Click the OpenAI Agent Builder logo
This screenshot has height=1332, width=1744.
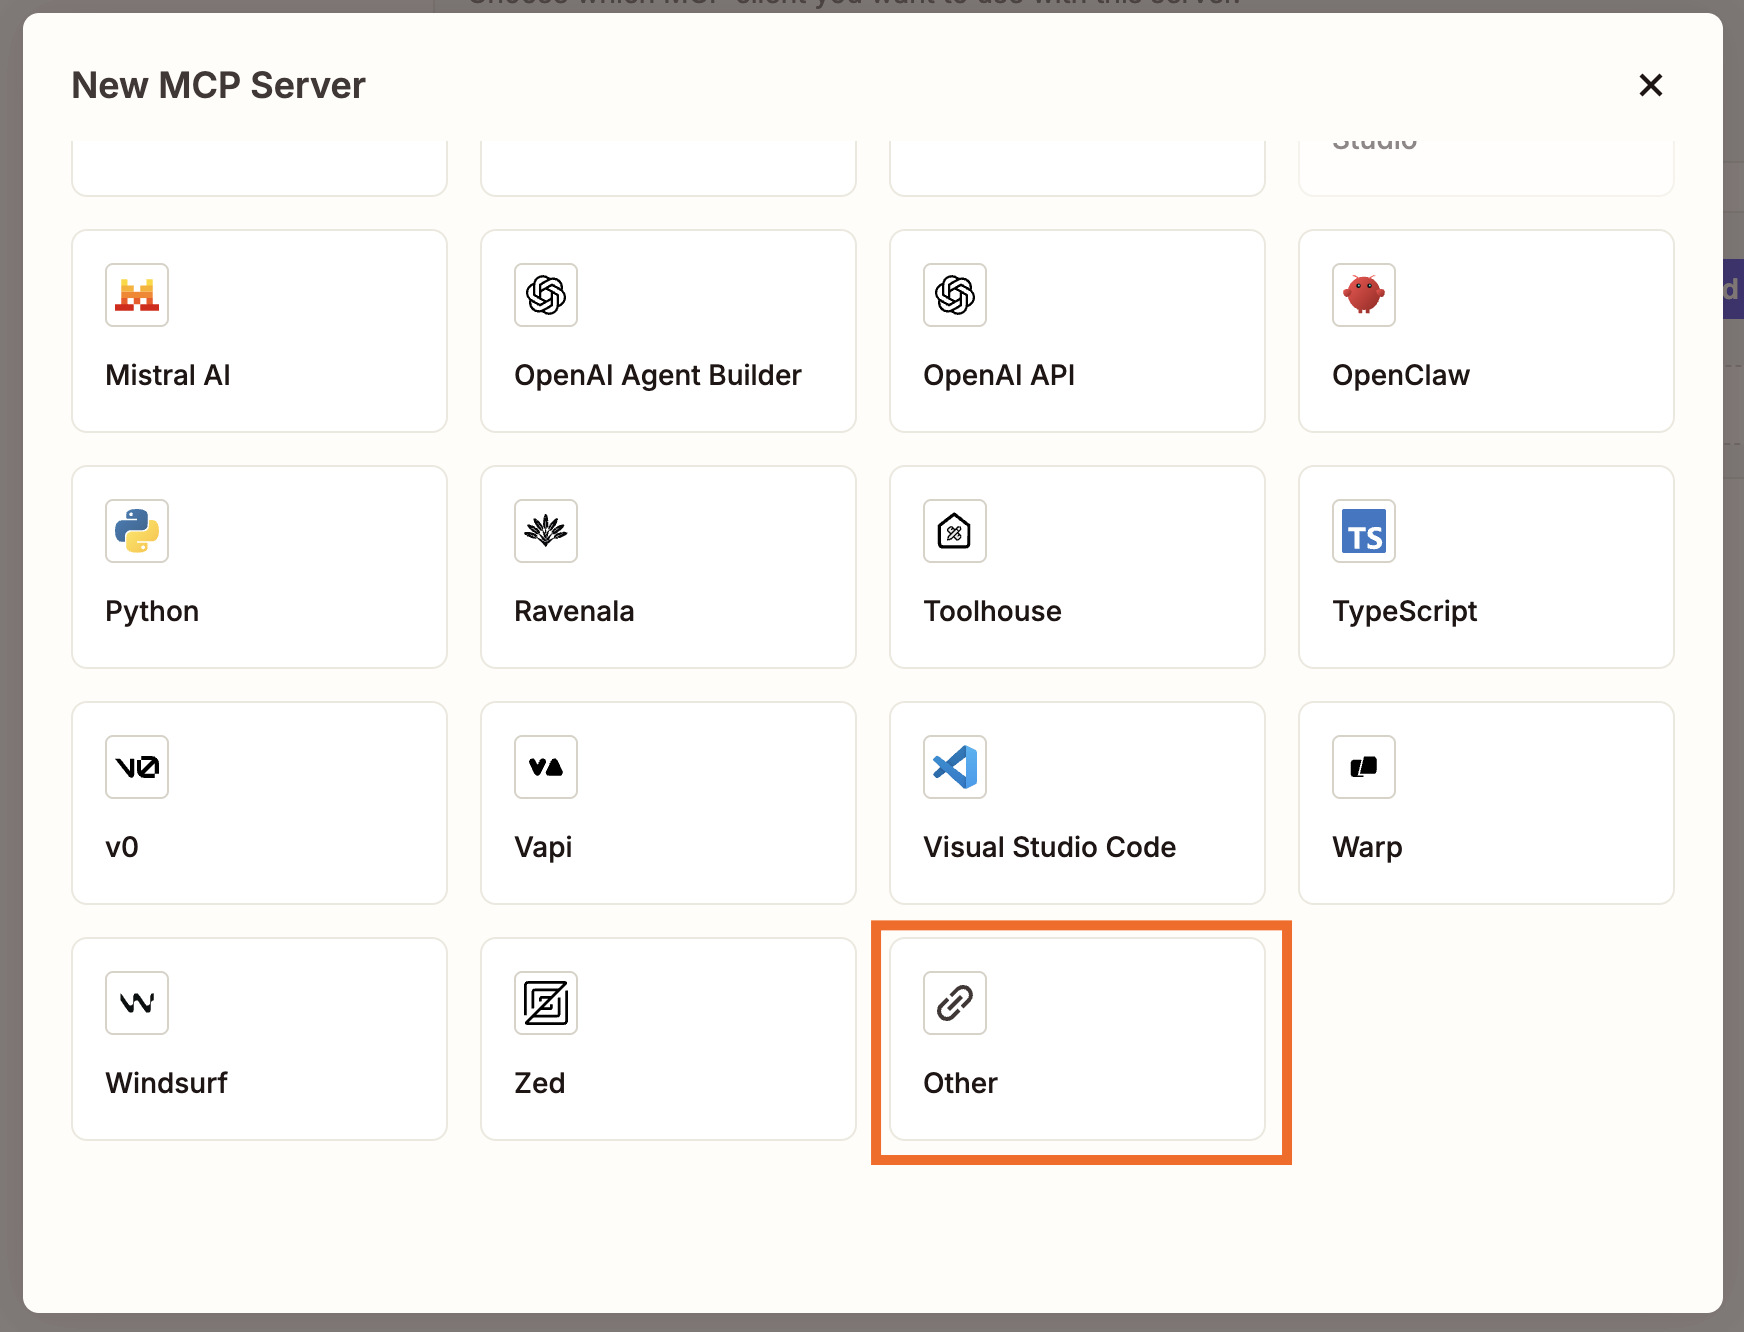coord(545,295)
